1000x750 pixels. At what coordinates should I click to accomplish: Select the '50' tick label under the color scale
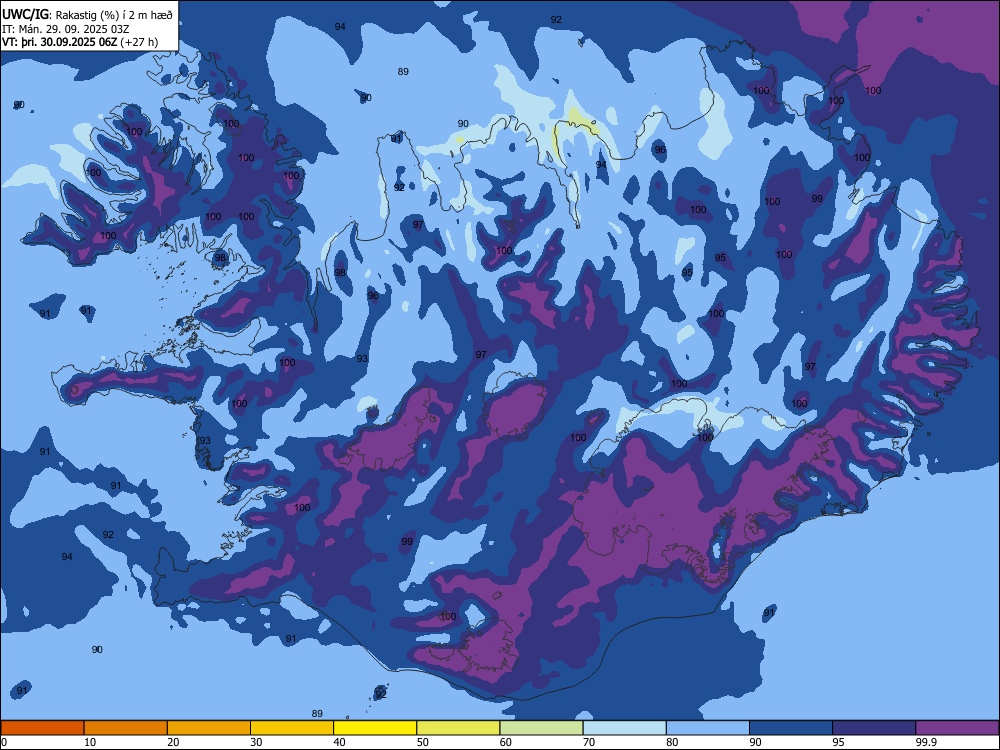pyautogui.click(x=423, y=742)
